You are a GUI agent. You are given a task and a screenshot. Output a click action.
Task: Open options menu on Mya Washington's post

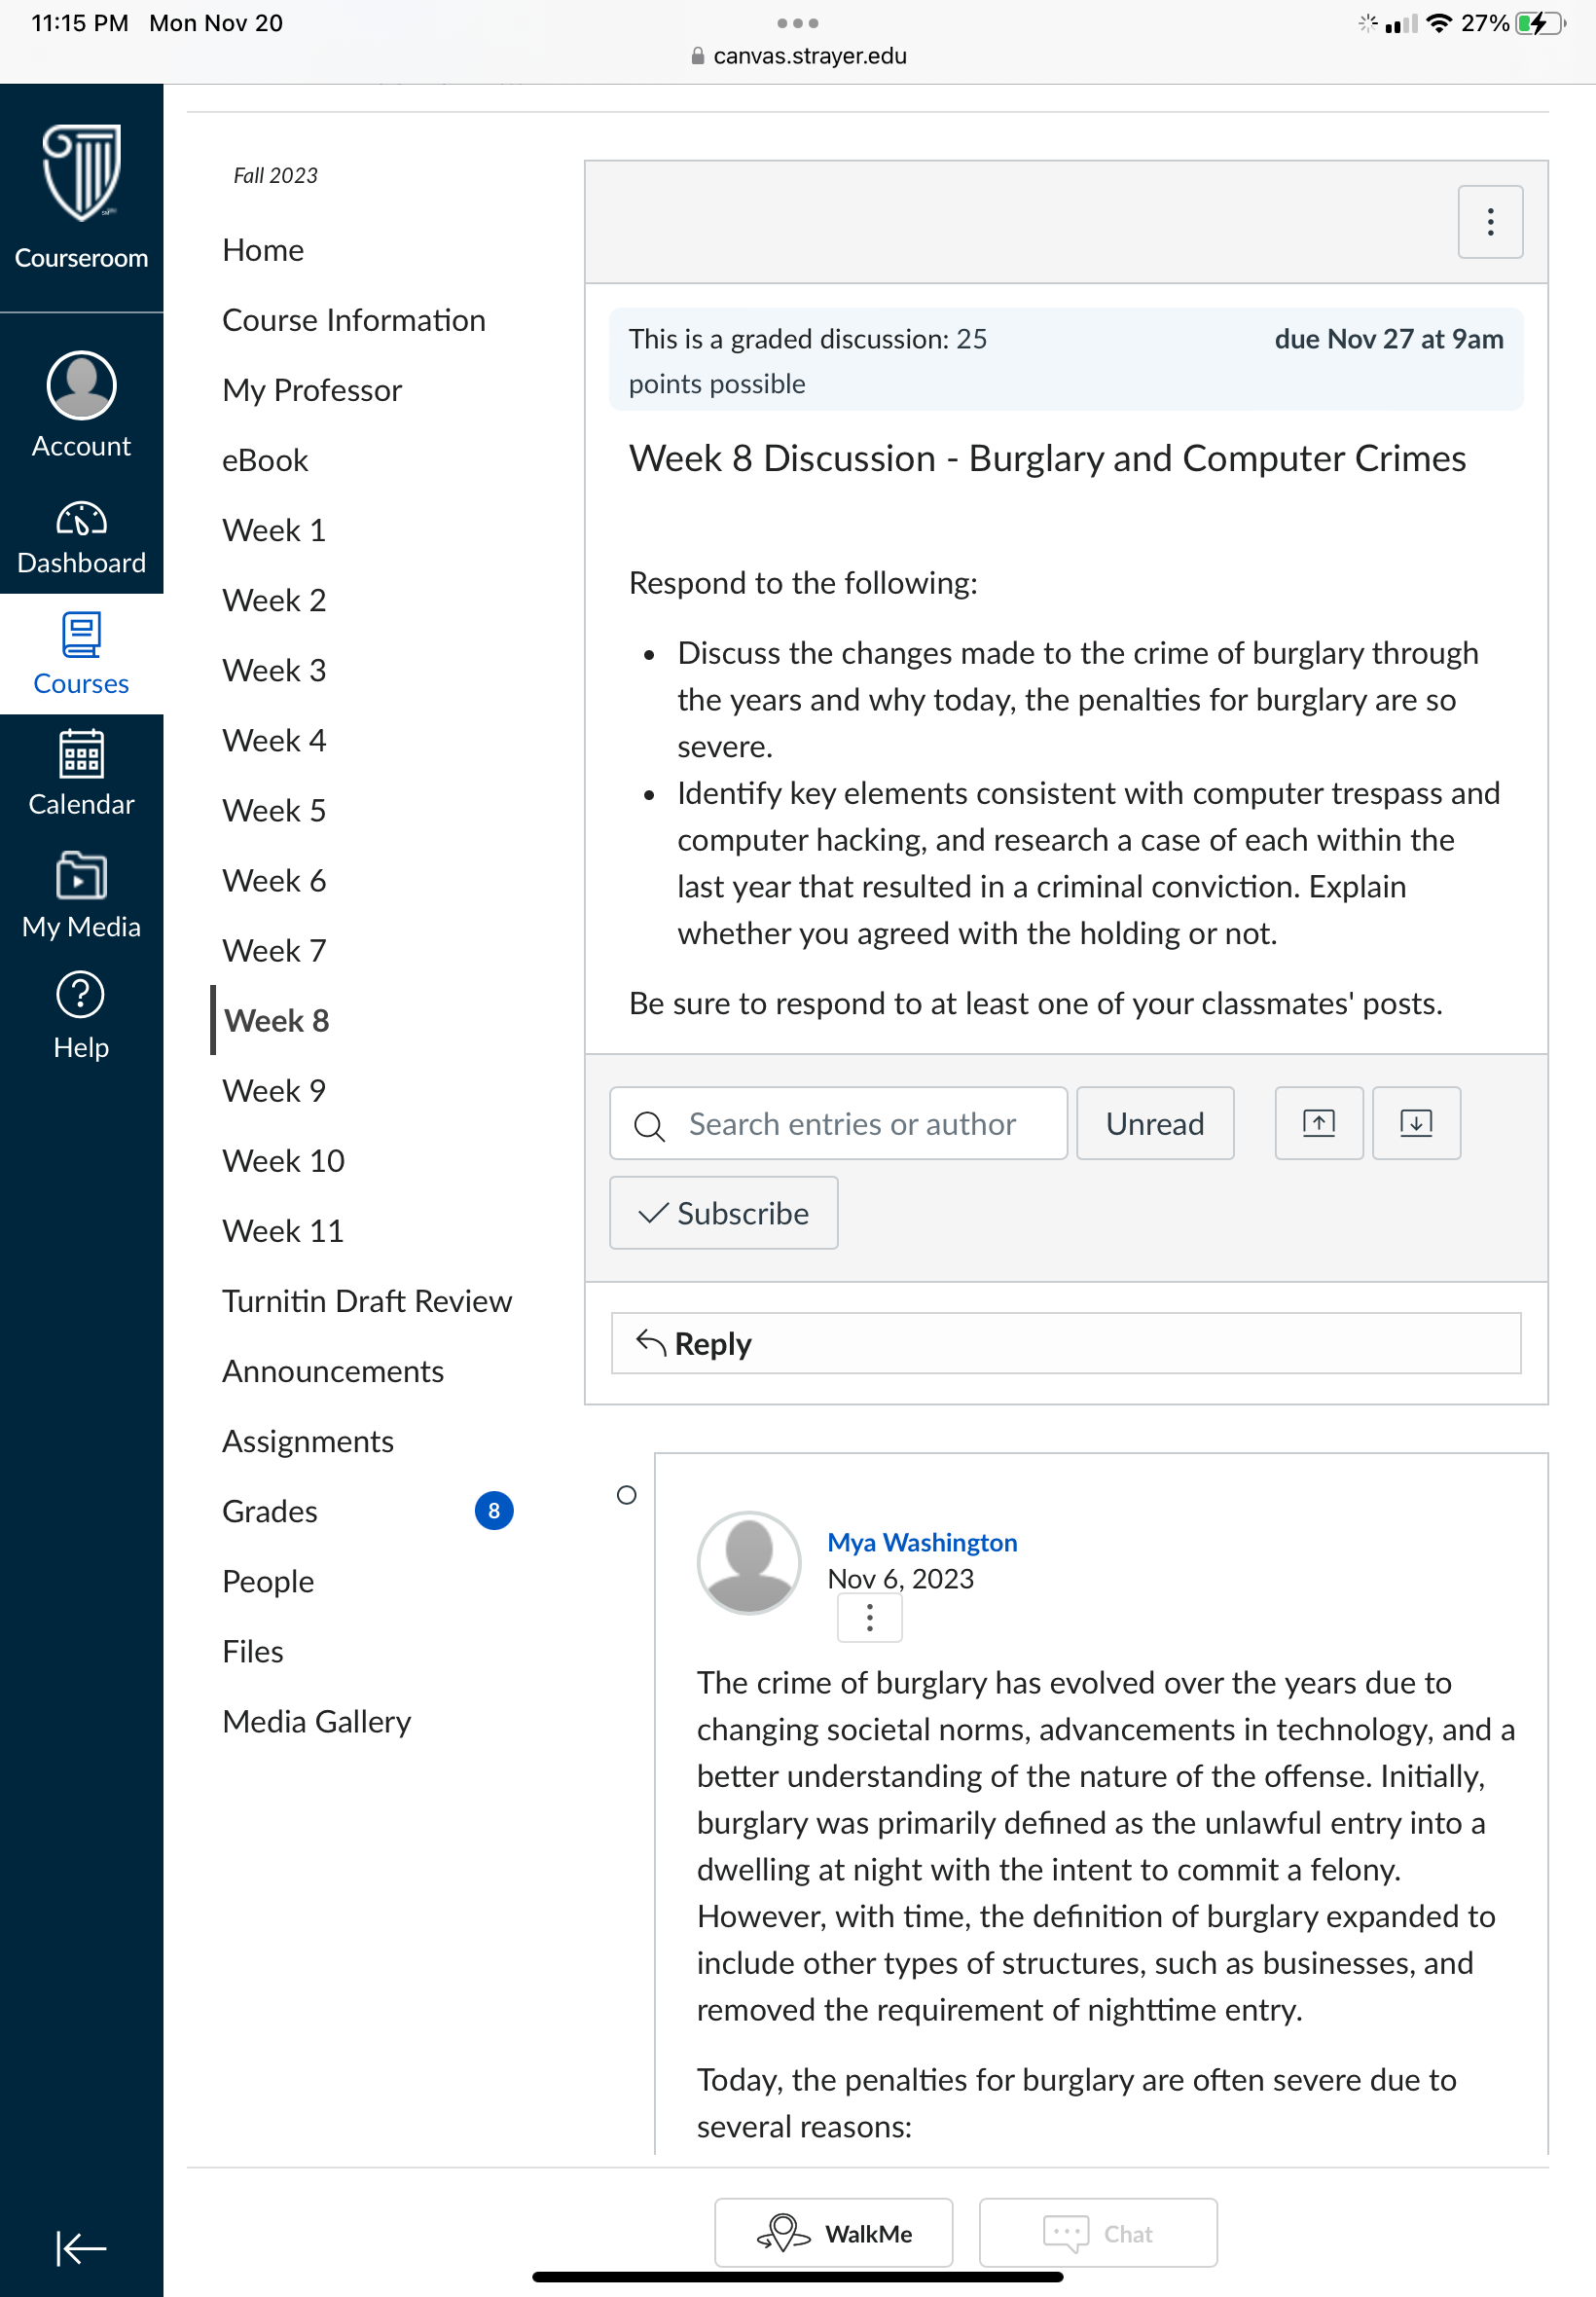[x=870, y=1617]
